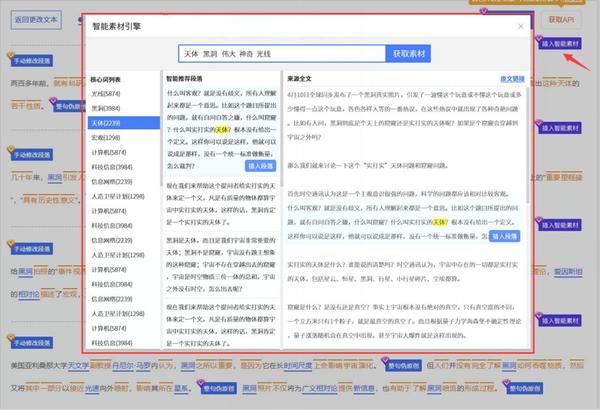Open the 广义相对论 link in the article
The image size is (600, 410).
(x=320, y=388)
